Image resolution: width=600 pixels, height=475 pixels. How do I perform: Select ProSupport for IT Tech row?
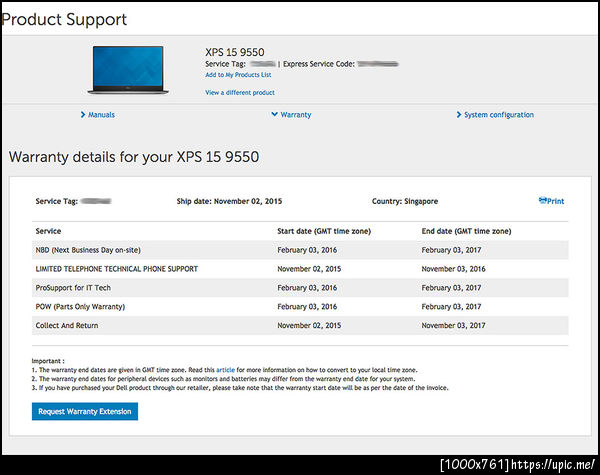300,288
